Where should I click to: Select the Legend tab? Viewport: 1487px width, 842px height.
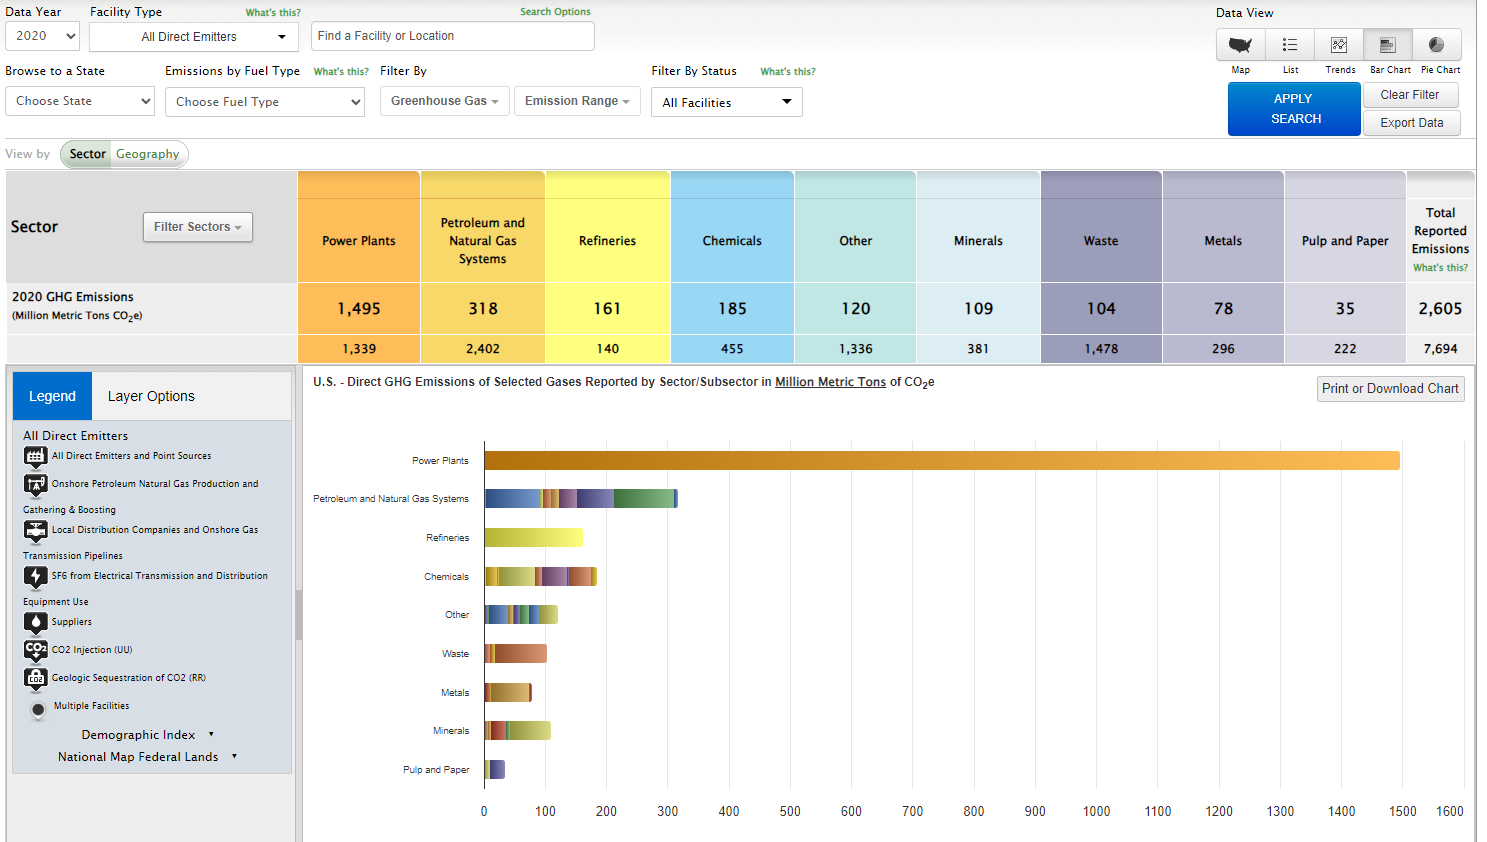[x=52, y=396]
